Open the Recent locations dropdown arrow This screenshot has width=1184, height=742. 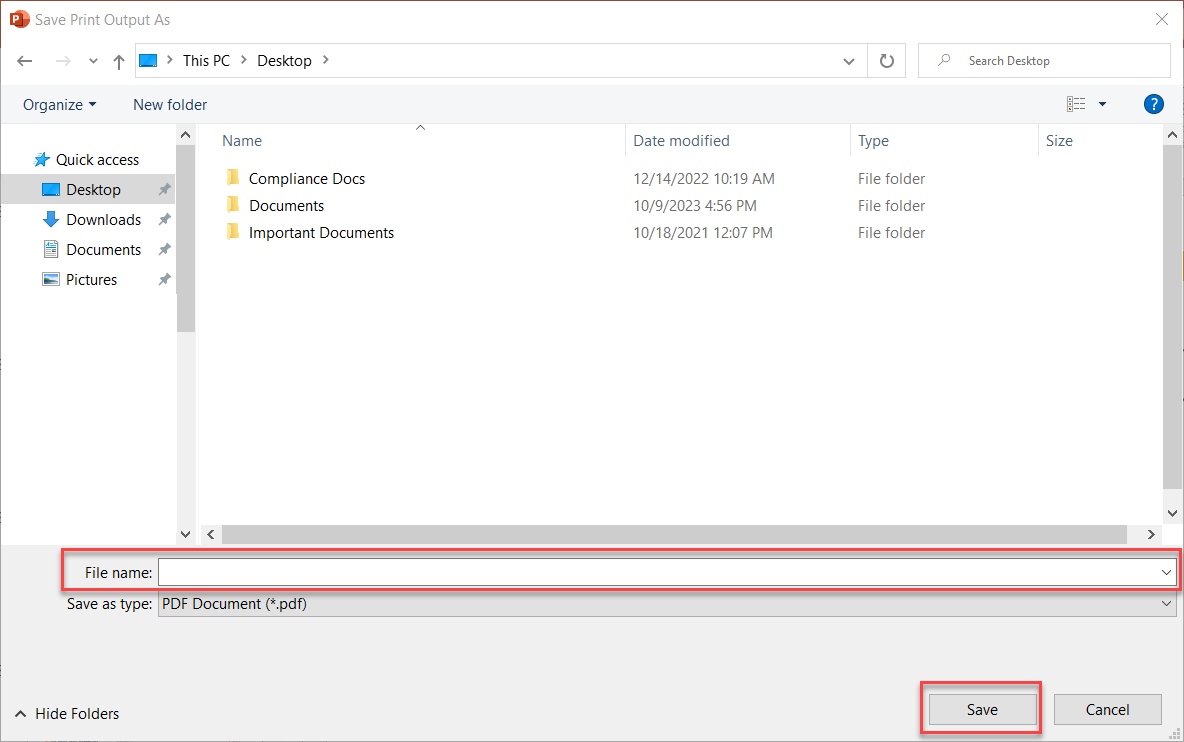[x=93, y=61]
